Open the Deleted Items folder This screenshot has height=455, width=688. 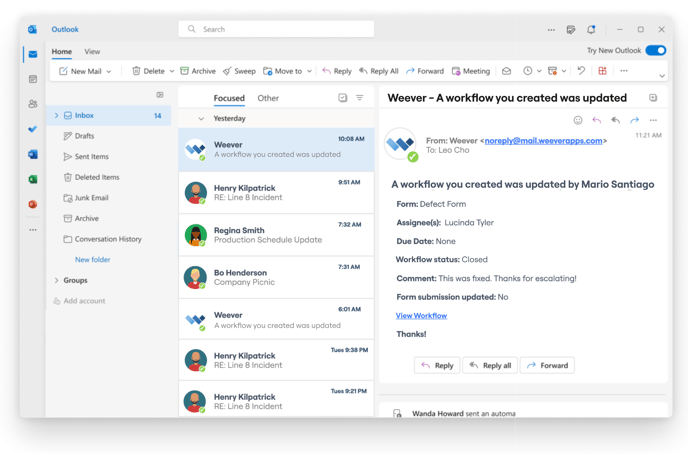coord(97,177)
